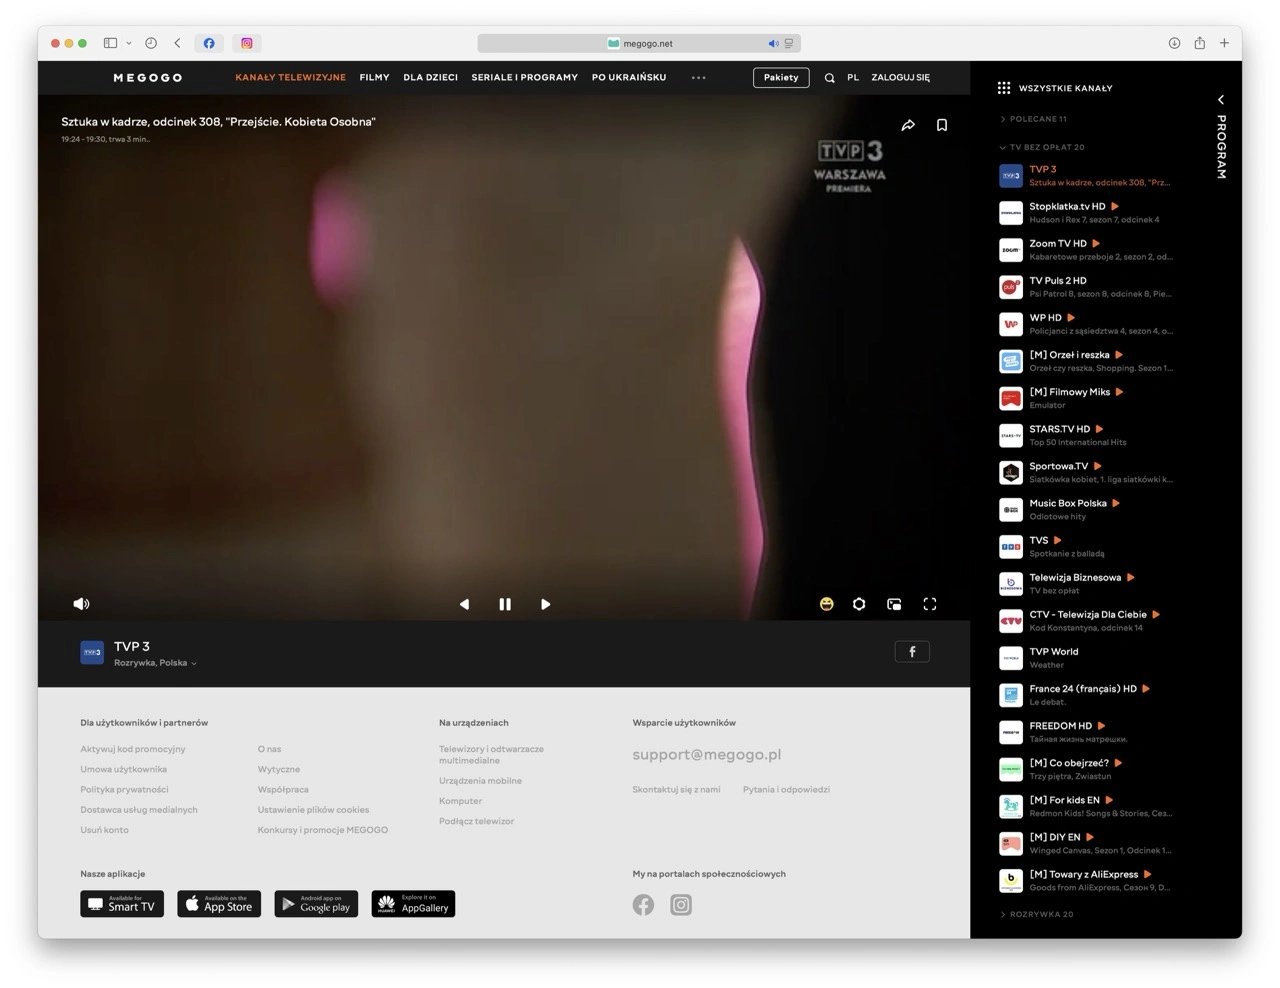
Task: Click the support@megogo.pl email link
Action: [707, 755]
